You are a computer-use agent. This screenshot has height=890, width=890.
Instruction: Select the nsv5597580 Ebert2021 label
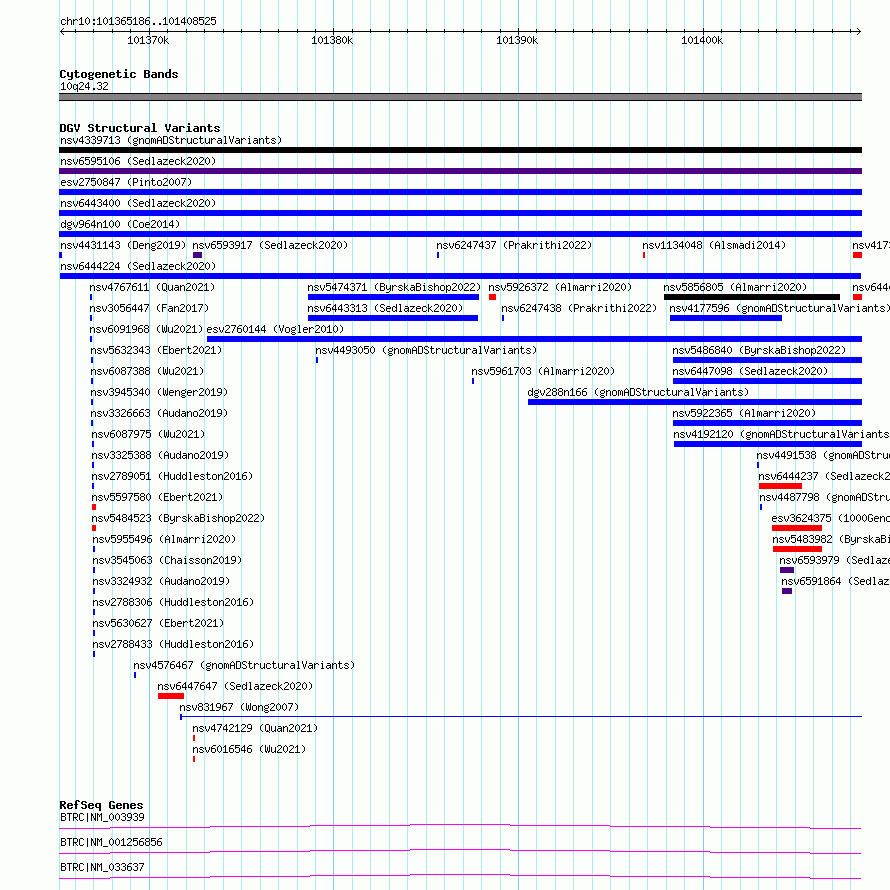[x=157, y=497]
